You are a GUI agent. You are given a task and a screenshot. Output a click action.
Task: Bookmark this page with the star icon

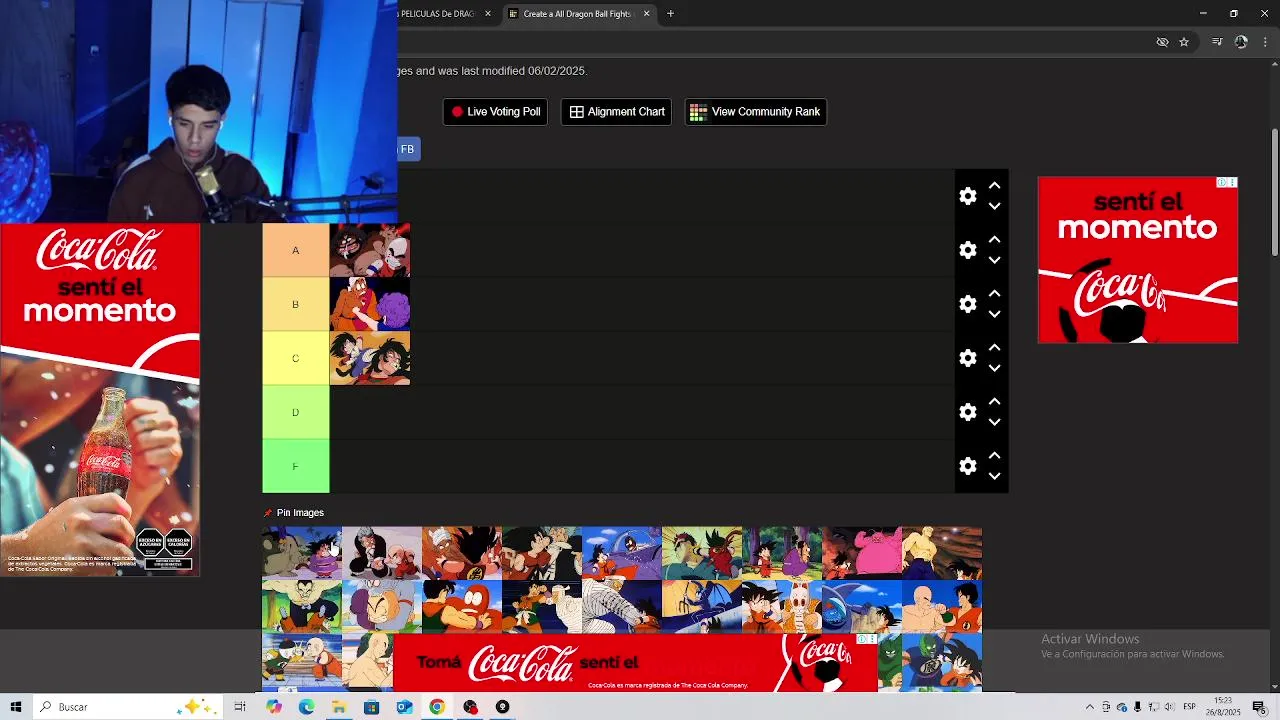click(1184, 42)
